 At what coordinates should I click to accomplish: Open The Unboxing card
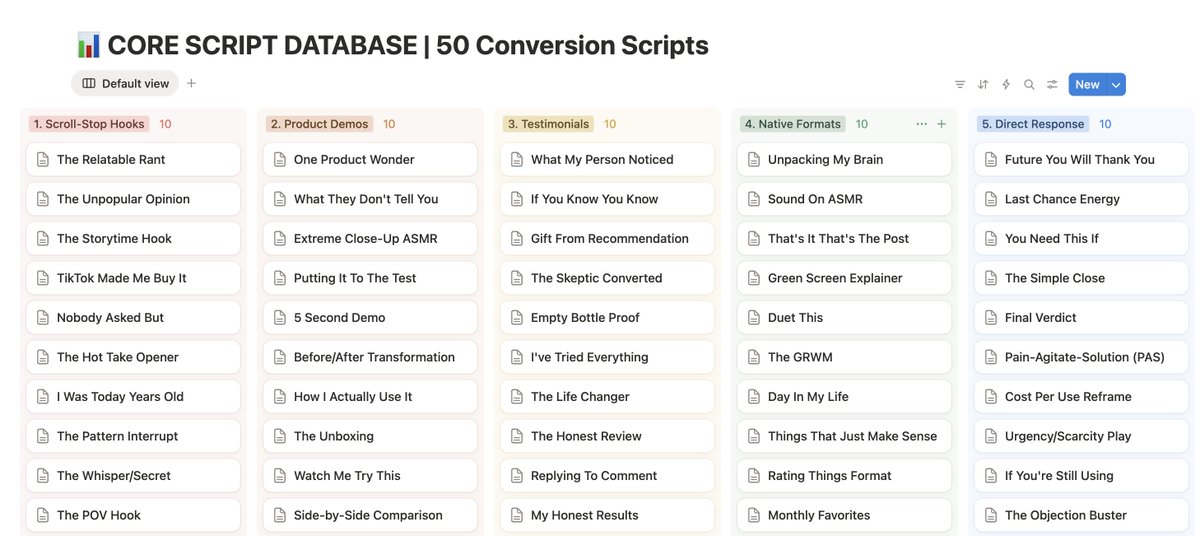coord(370,437)
